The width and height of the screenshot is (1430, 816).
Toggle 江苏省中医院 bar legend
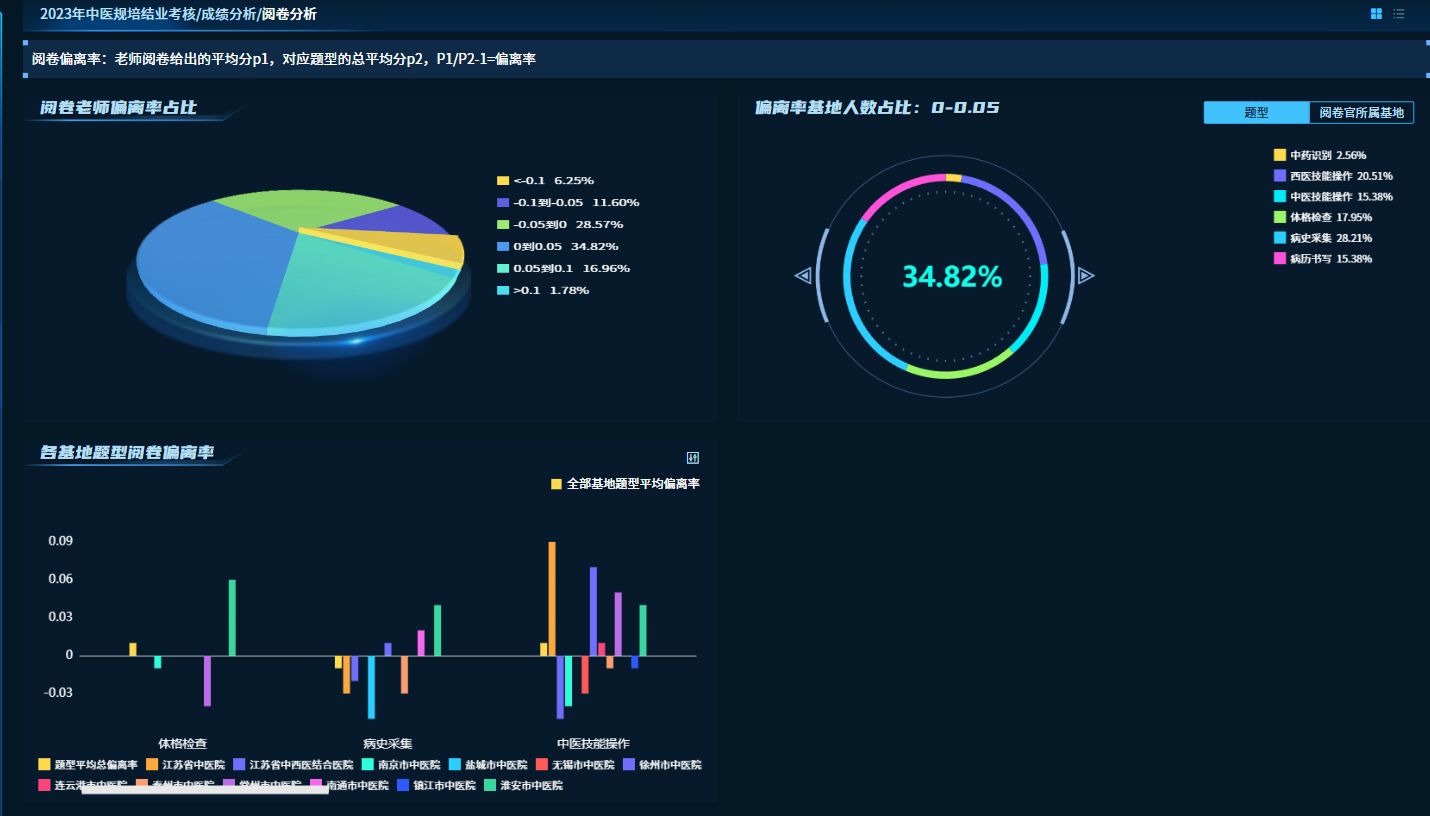(x=186, y=764)
